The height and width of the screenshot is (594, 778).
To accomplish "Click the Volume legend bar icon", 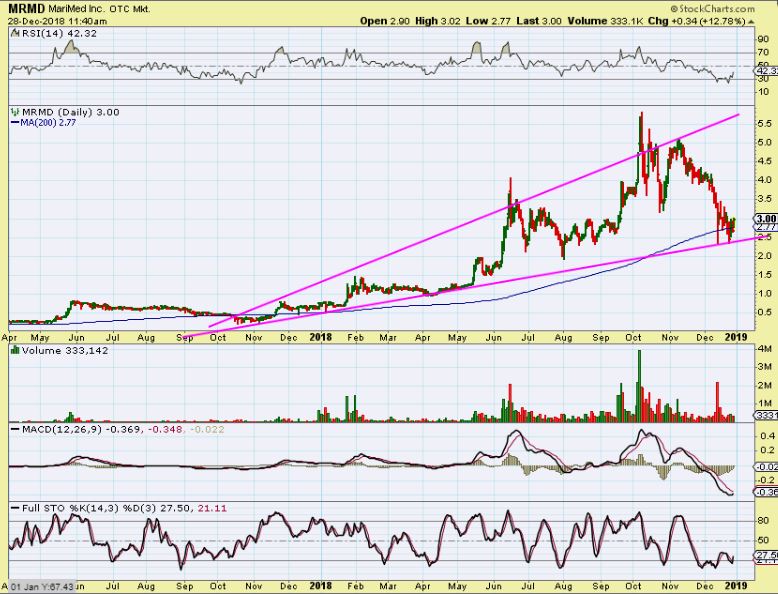I will tap(15, 350).
